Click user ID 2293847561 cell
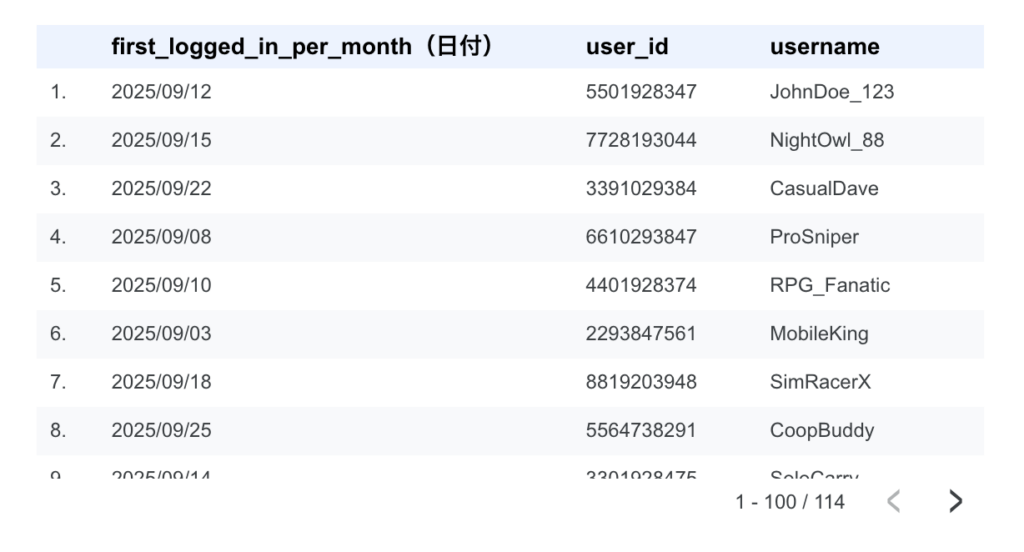 tap(640, 334)
